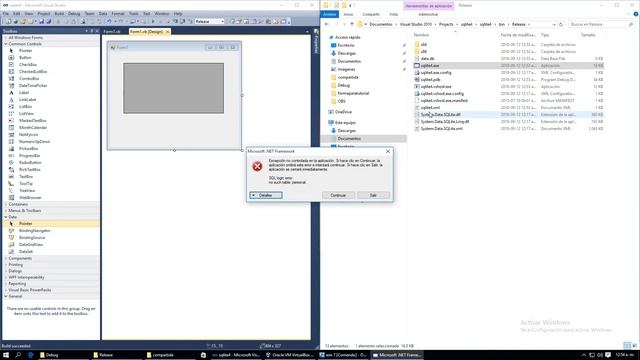Expand the Menus & Toolbars toolbox group

click(6, 211)
